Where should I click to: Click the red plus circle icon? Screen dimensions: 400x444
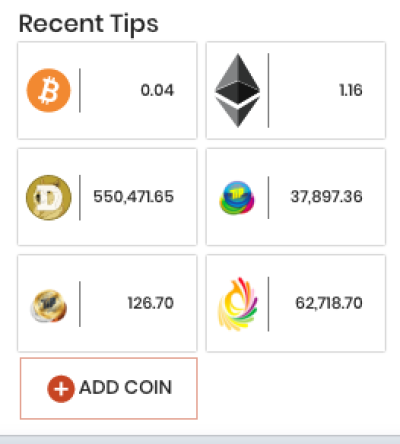61,389
